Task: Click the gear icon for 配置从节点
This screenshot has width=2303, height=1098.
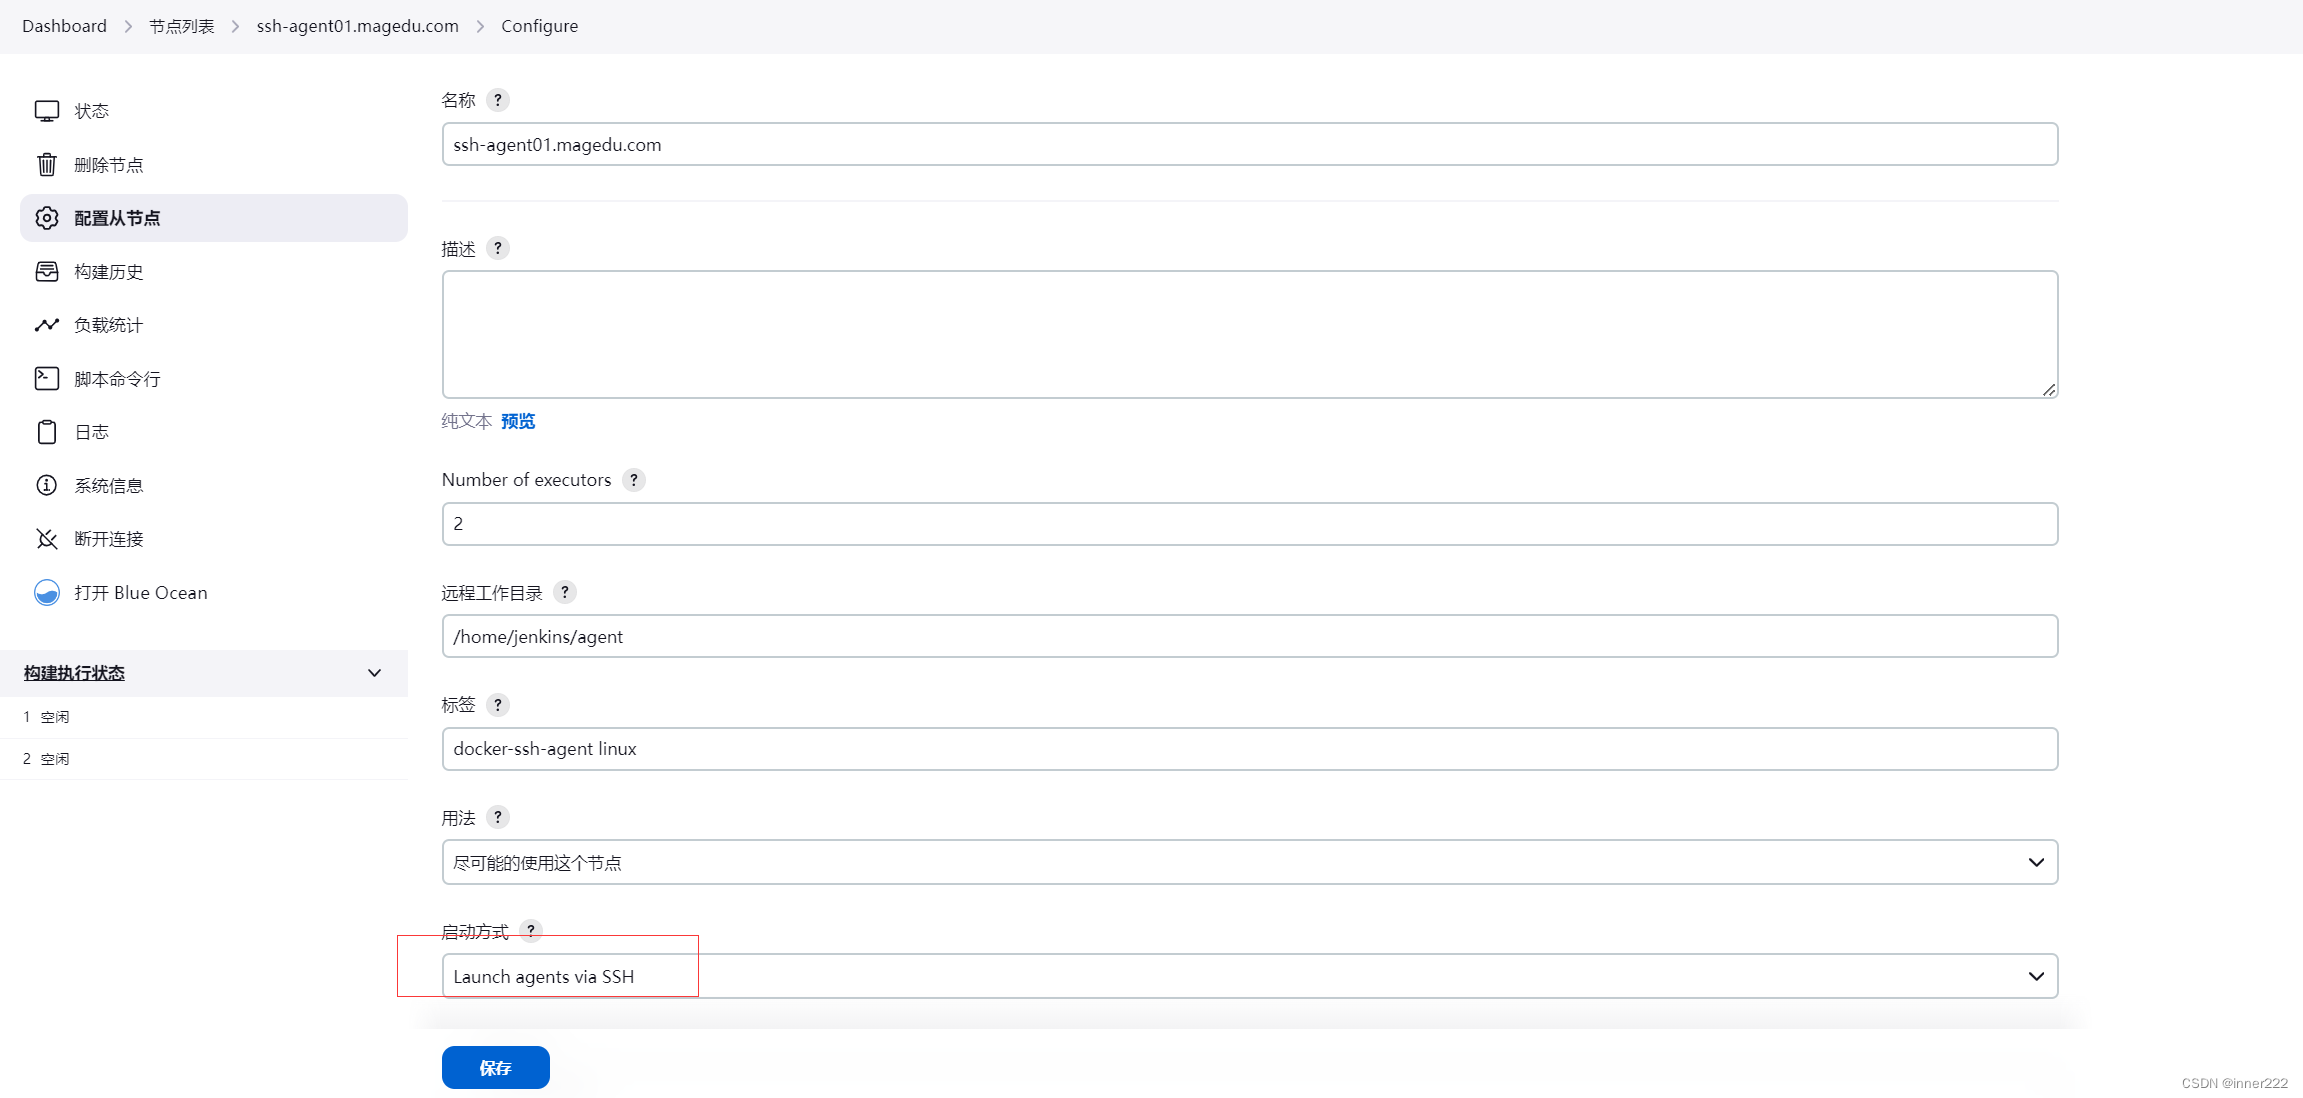Action: 46,218
